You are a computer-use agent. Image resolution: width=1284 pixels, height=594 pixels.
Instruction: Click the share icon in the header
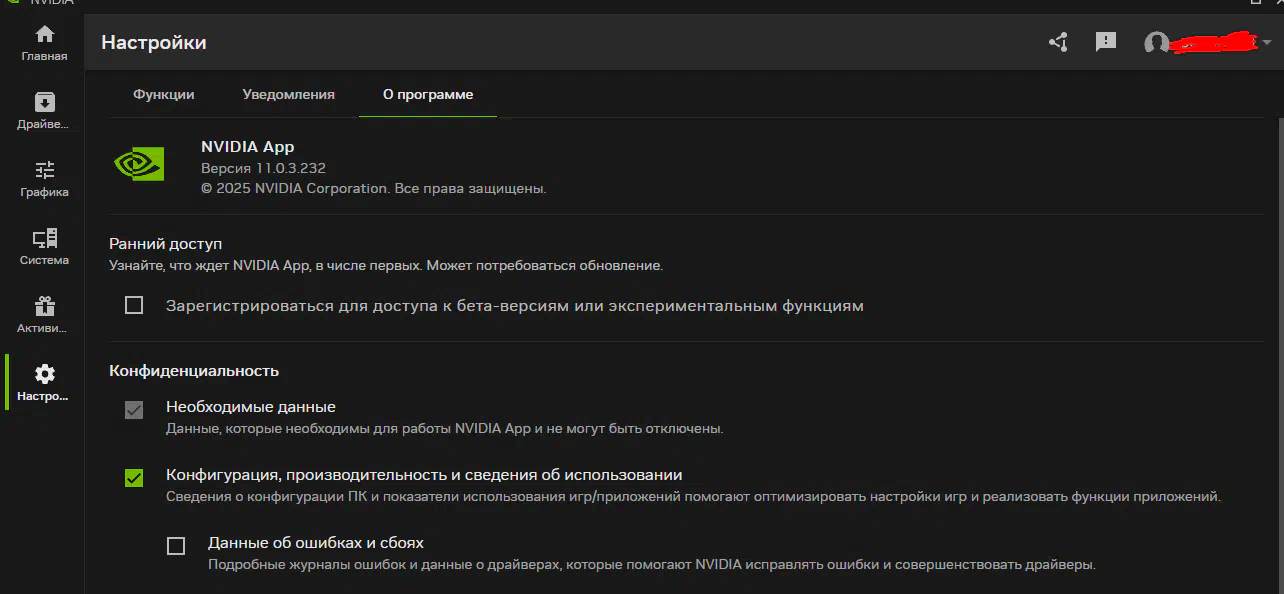point(1058,42)
